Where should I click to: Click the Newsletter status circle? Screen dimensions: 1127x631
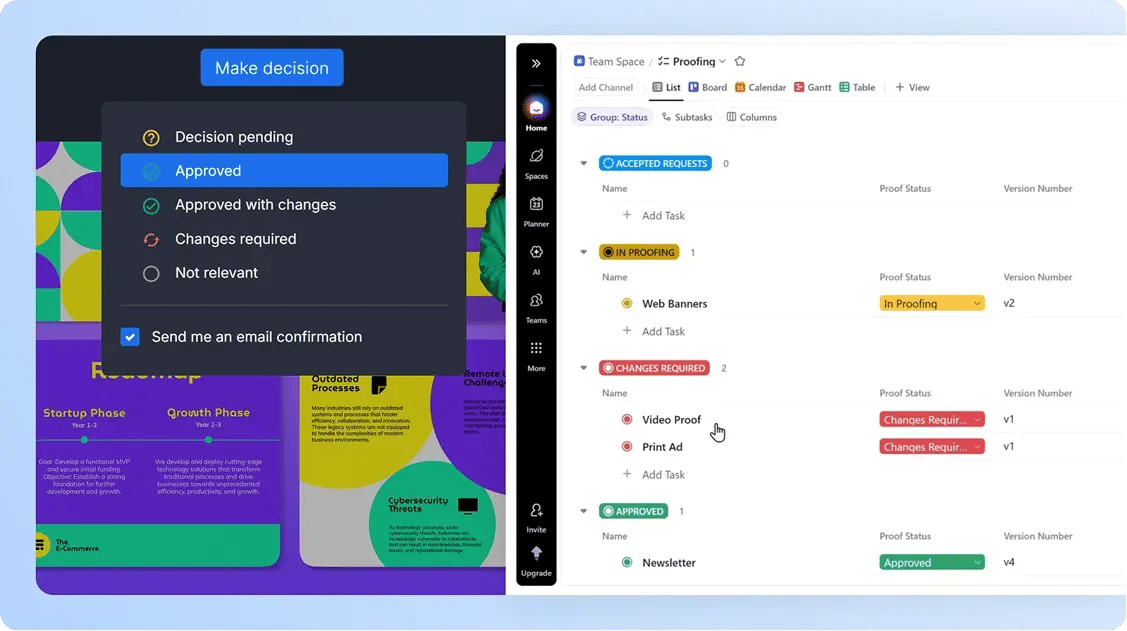point(627,563)
